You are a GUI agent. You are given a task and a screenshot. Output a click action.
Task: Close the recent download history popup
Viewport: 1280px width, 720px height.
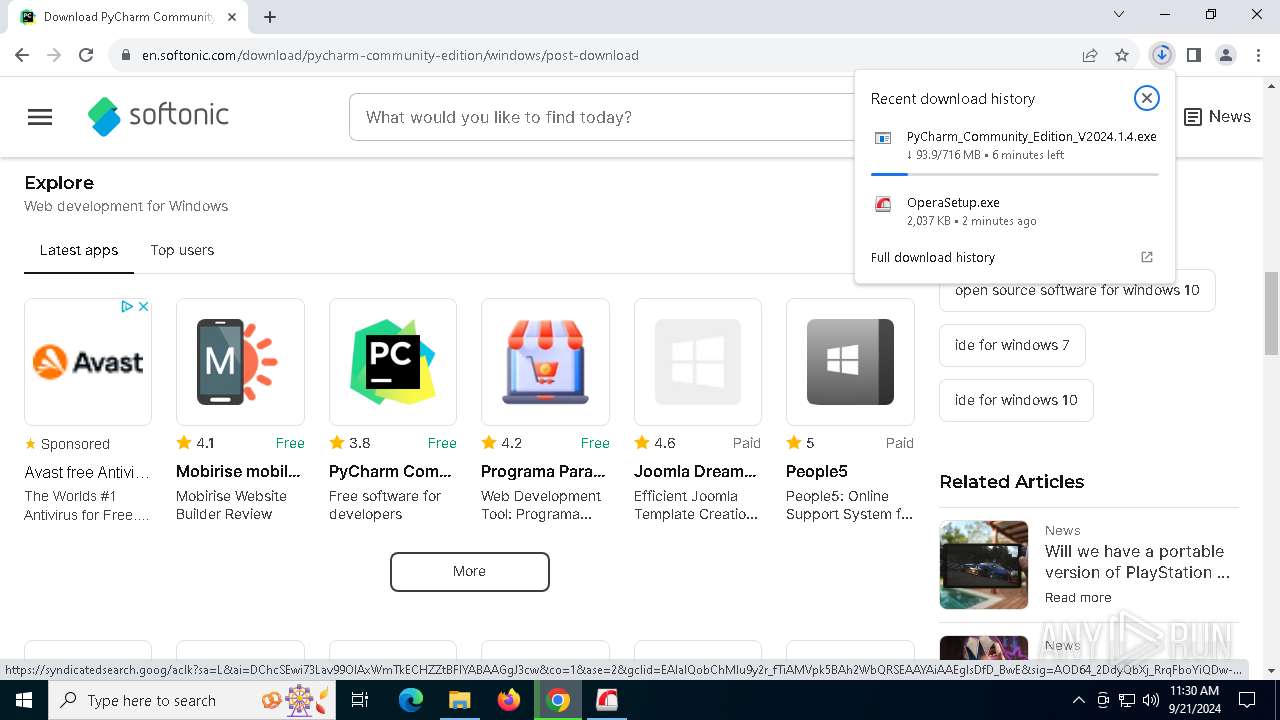pyautogui.click(x=1147, y=98)
